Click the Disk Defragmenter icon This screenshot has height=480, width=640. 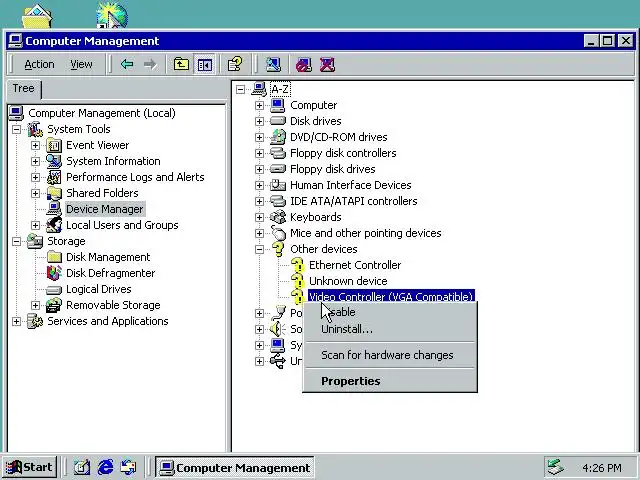(x=54, y=273)
